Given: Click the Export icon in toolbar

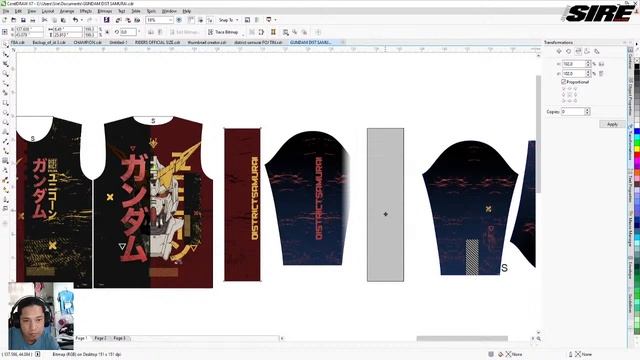Looking at the screenshot, I should (128, 20).
